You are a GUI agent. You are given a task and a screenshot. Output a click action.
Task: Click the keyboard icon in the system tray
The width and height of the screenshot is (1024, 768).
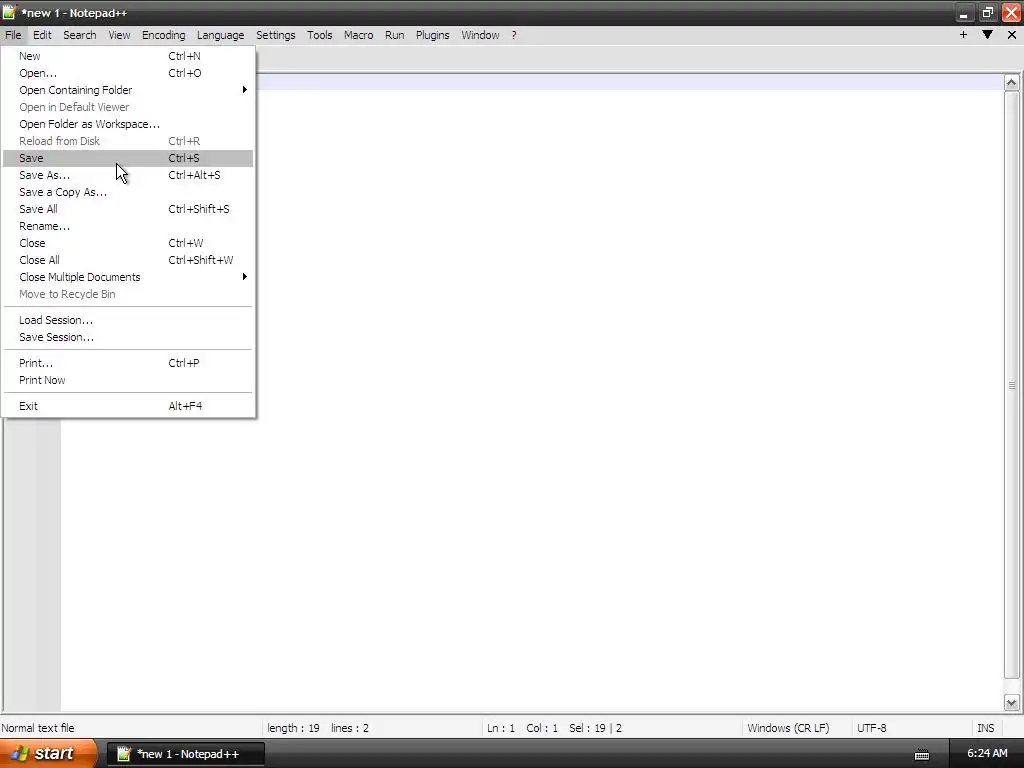coord(921,754)
